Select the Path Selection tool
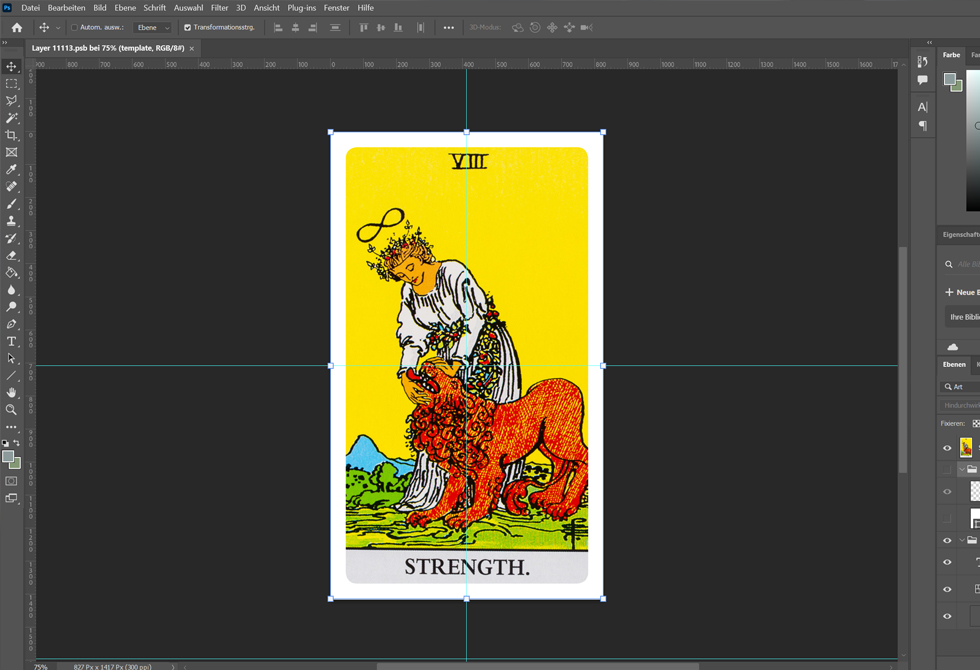The image size is (980, 670). click(x=11, y=358)
